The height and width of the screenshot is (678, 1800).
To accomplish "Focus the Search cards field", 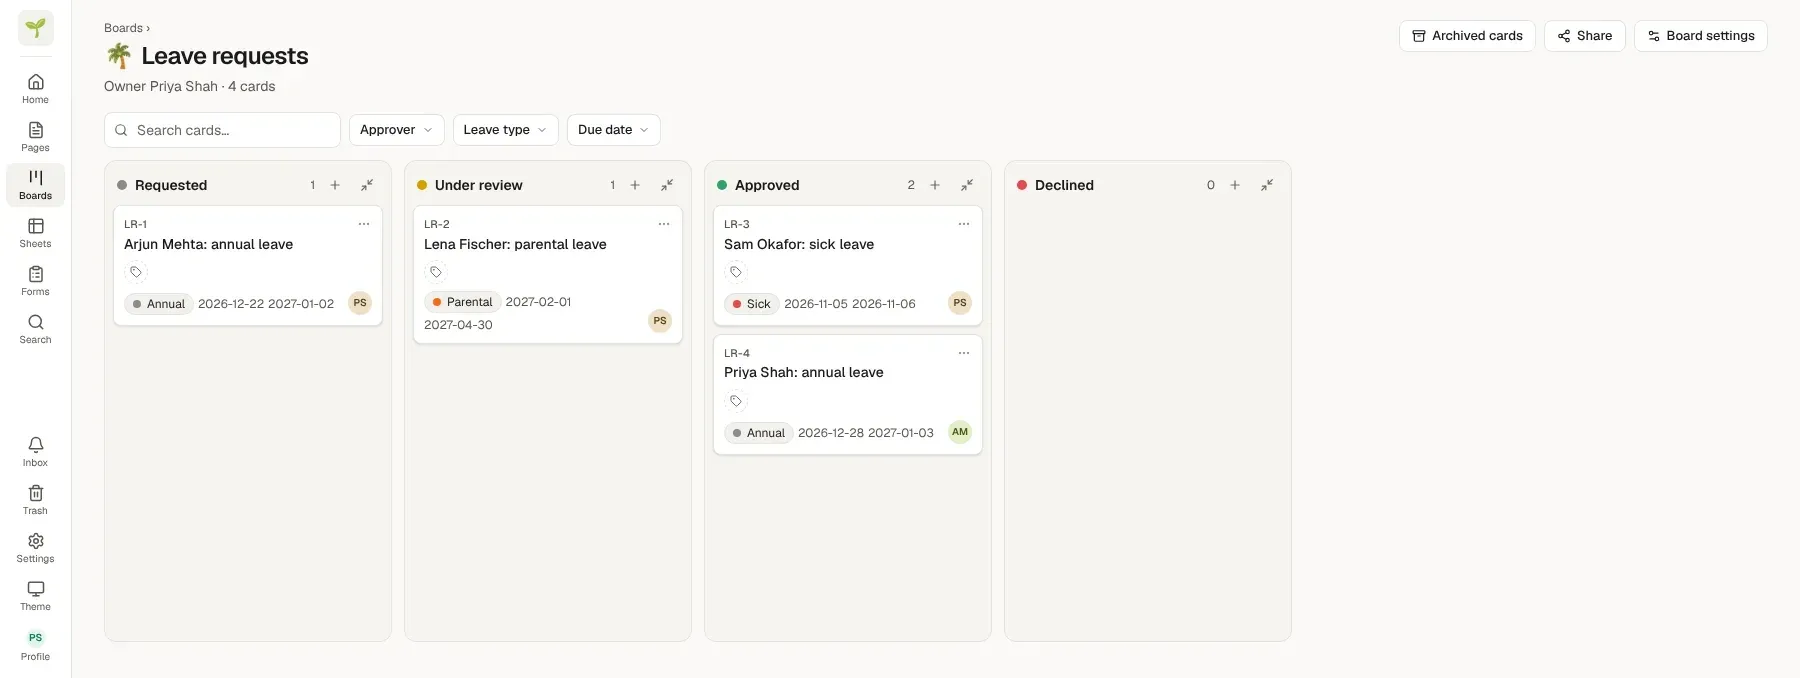I will [222, 130].
